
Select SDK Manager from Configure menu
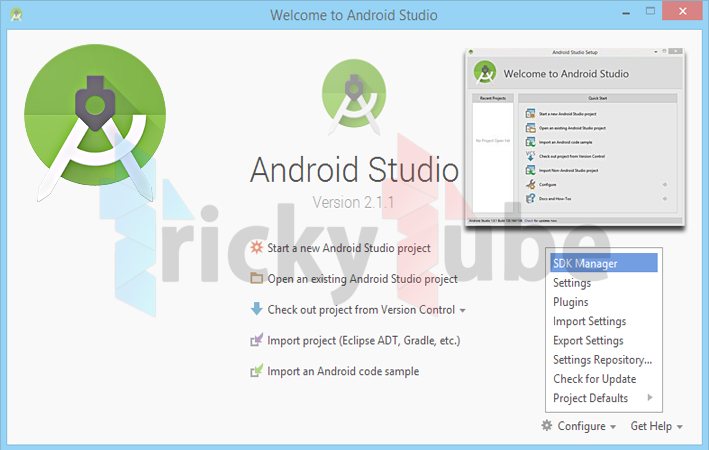604,263
